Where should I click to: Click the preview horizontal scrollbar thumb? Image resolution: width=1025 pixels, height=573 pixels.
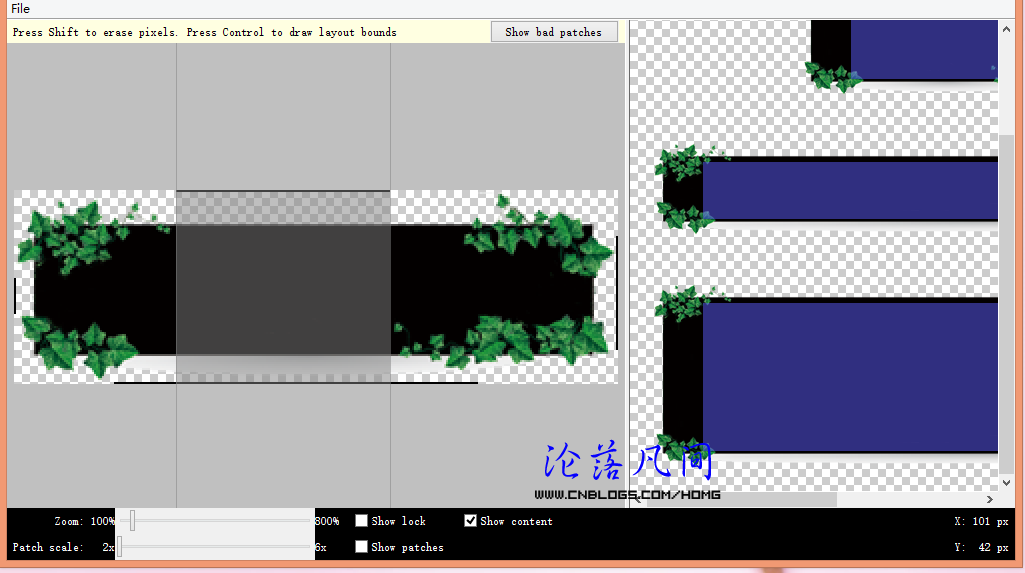(x=741, y=499)
